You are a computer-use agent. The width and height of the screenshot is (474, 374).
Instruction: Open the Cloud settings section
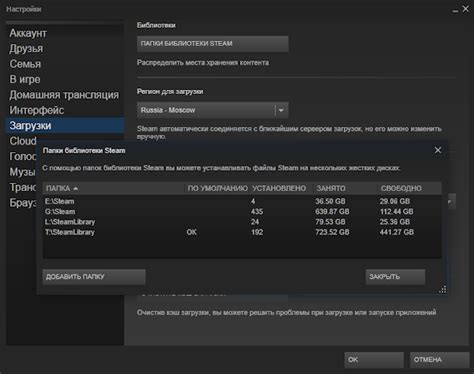pos(22,141)
